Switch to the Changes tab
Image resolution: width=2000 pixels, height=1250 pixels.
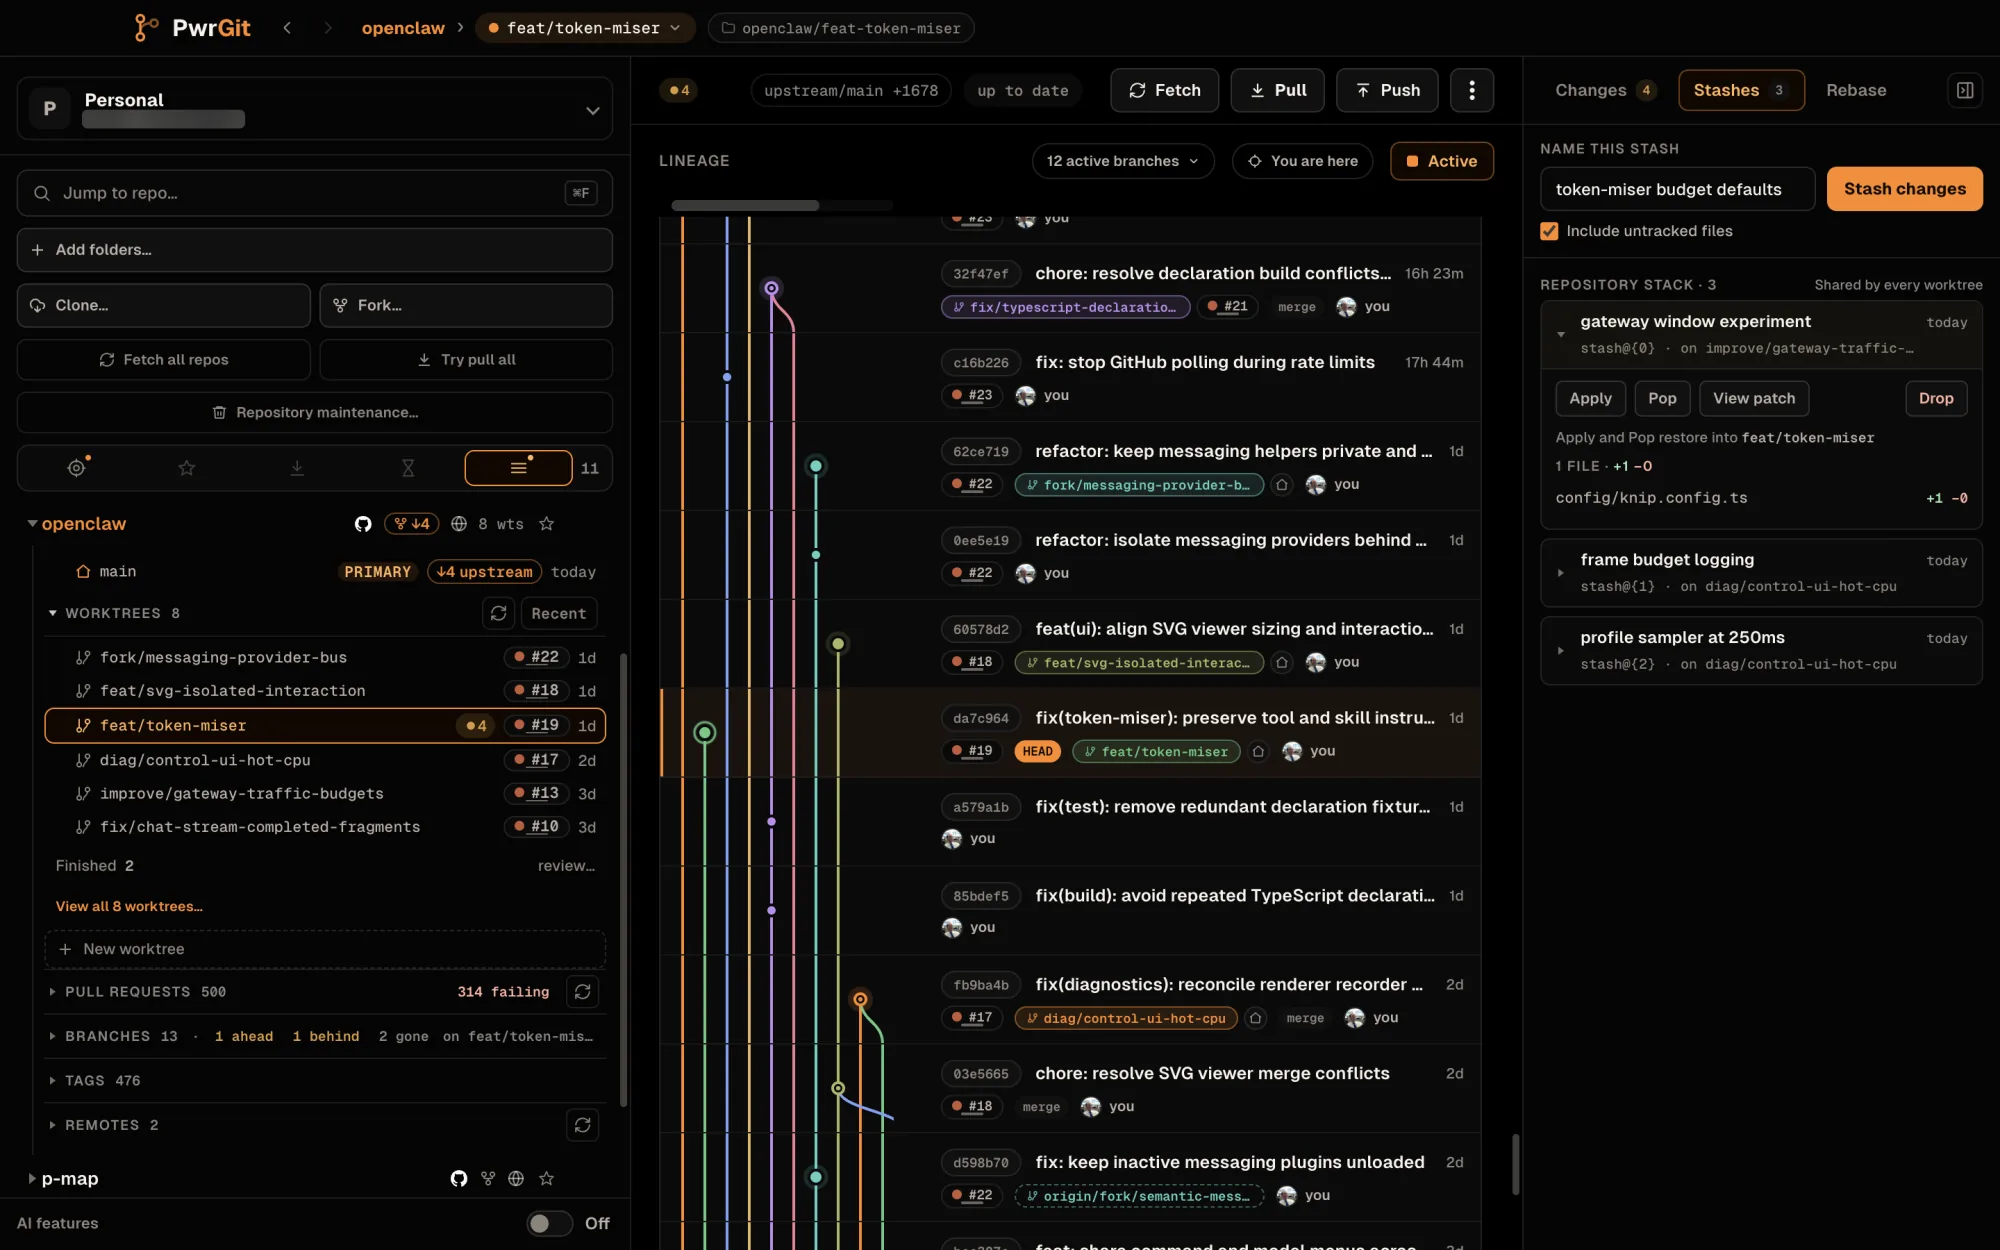tap(1603, 90)
